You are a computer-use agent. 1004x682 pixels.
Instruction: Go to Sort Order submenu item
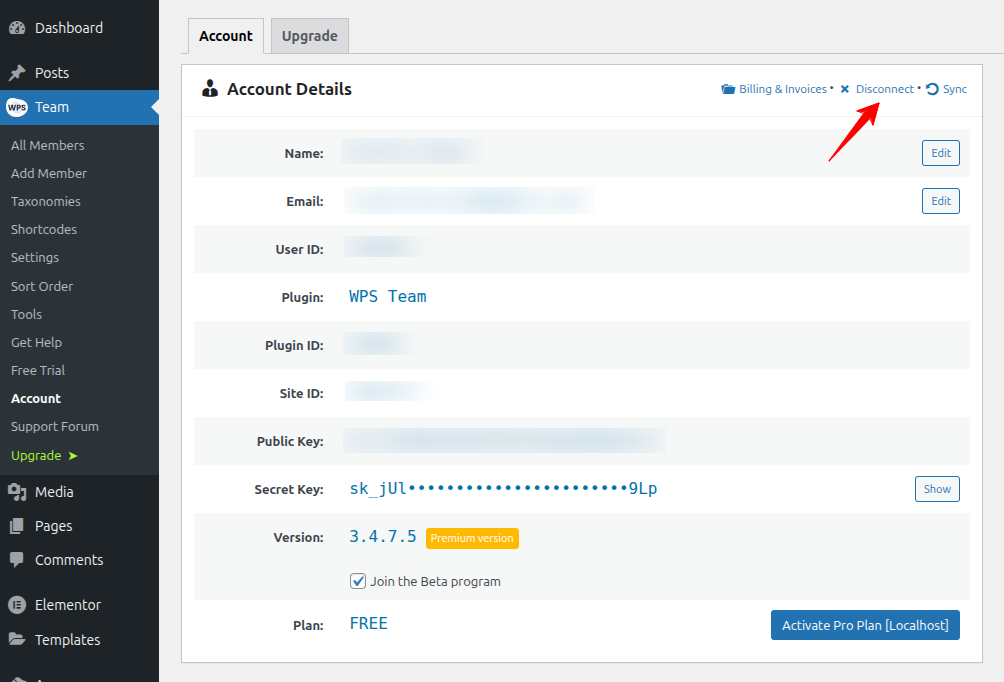click(42, 286)
